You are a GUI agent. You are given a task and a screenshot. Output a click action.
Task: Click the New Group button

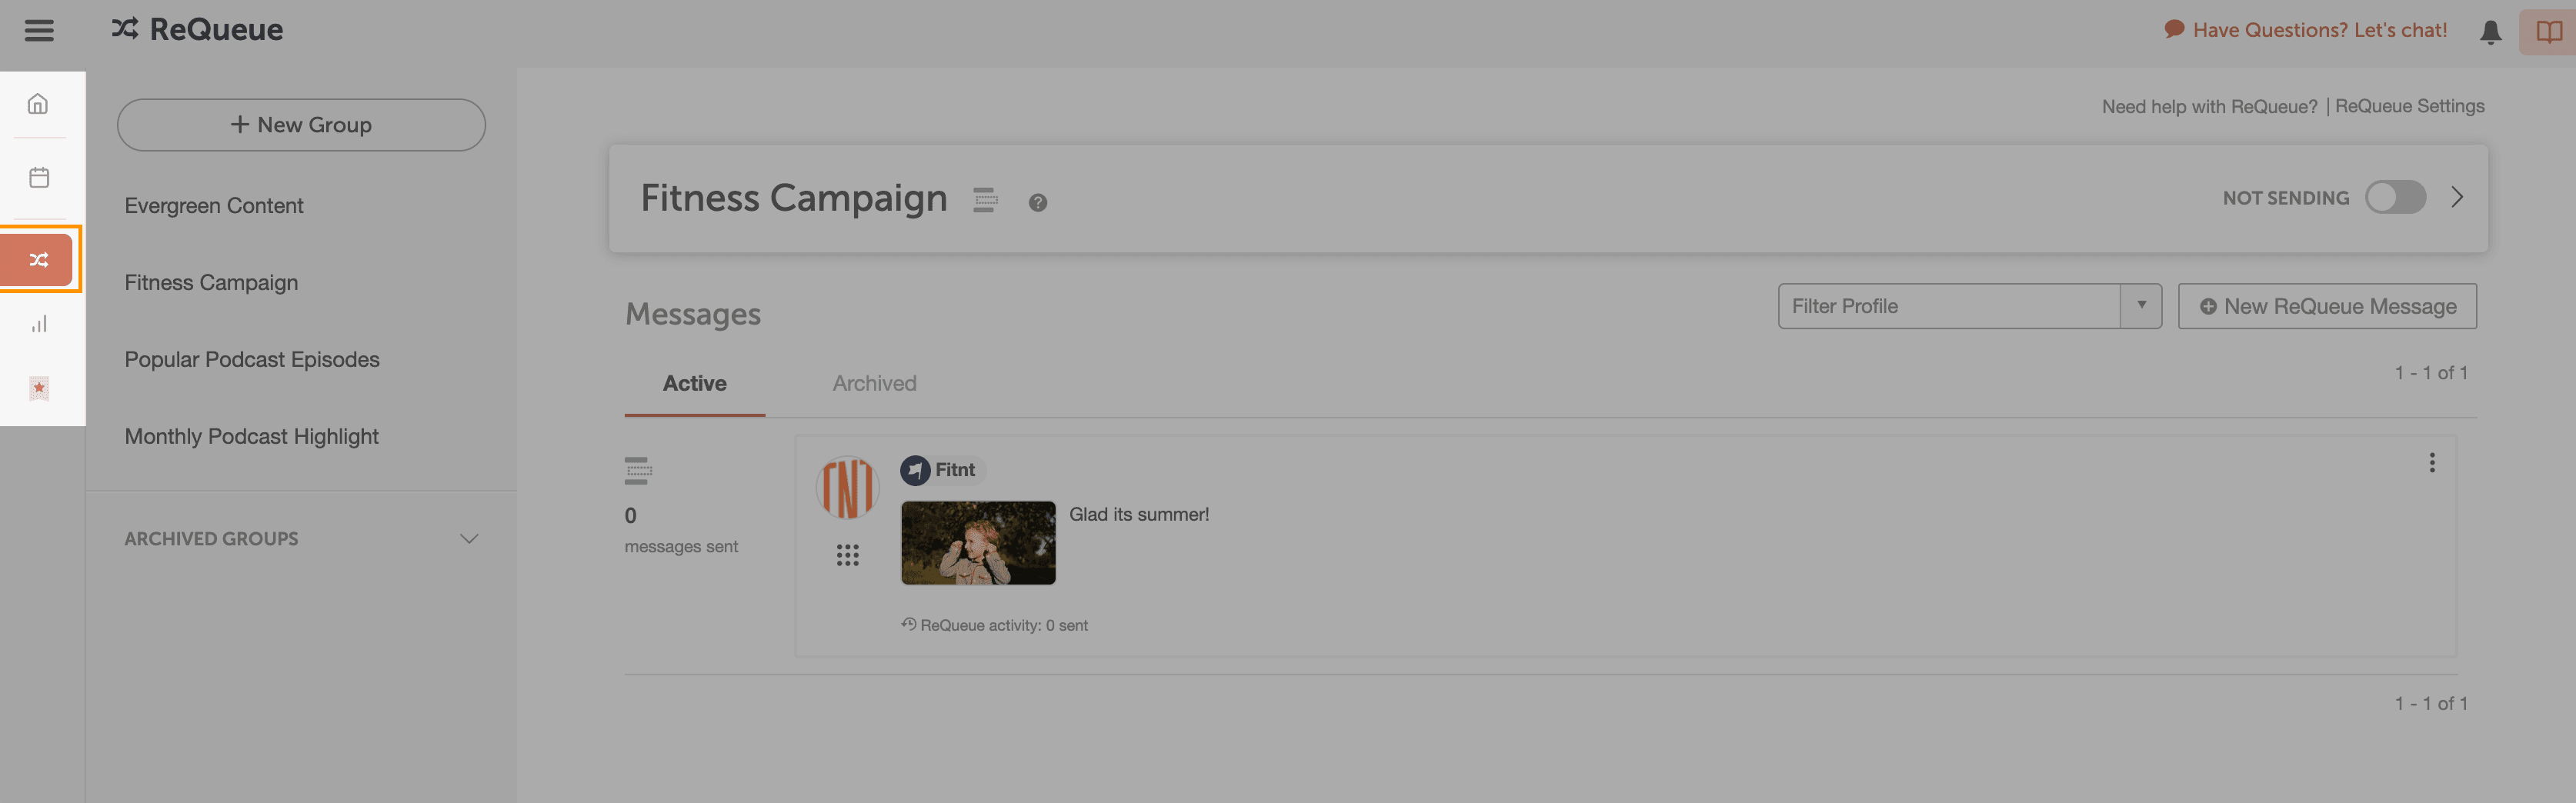(x=301, y=125)
